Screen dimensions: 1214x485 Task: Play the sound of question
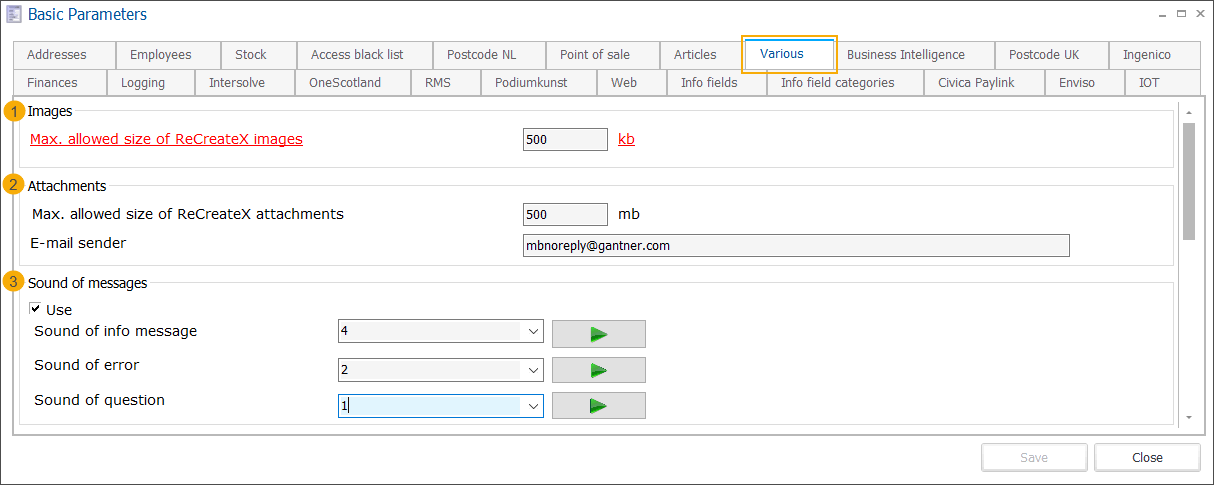[x=598, y=405]
